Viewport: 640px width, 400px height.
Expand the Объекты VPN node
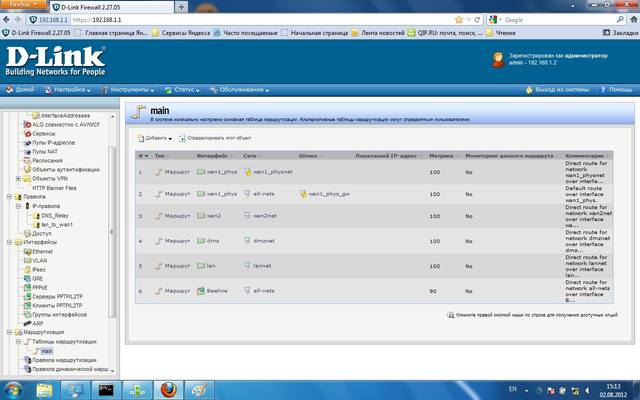18,178
